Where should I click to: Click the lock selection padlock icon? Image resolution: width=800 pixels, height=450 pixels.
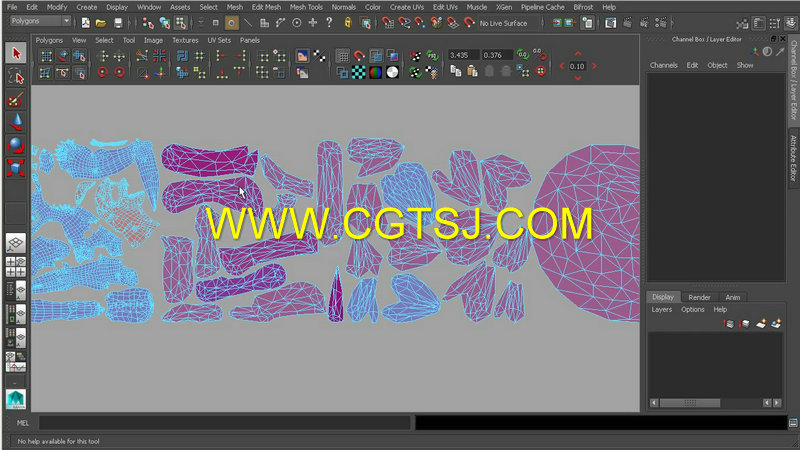coord(348,22)
